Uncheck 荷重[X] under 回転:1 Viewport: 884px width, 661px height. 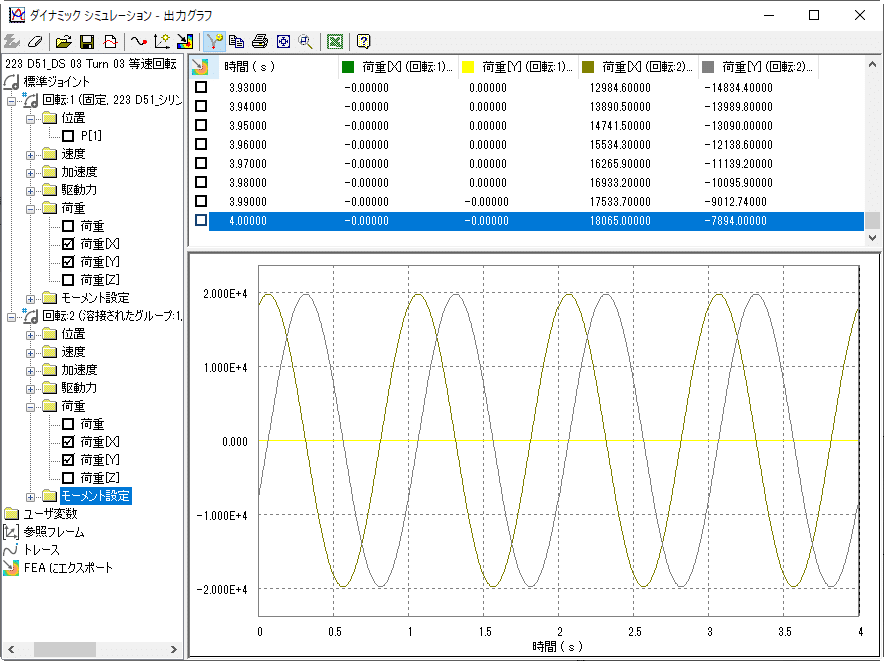68,244
